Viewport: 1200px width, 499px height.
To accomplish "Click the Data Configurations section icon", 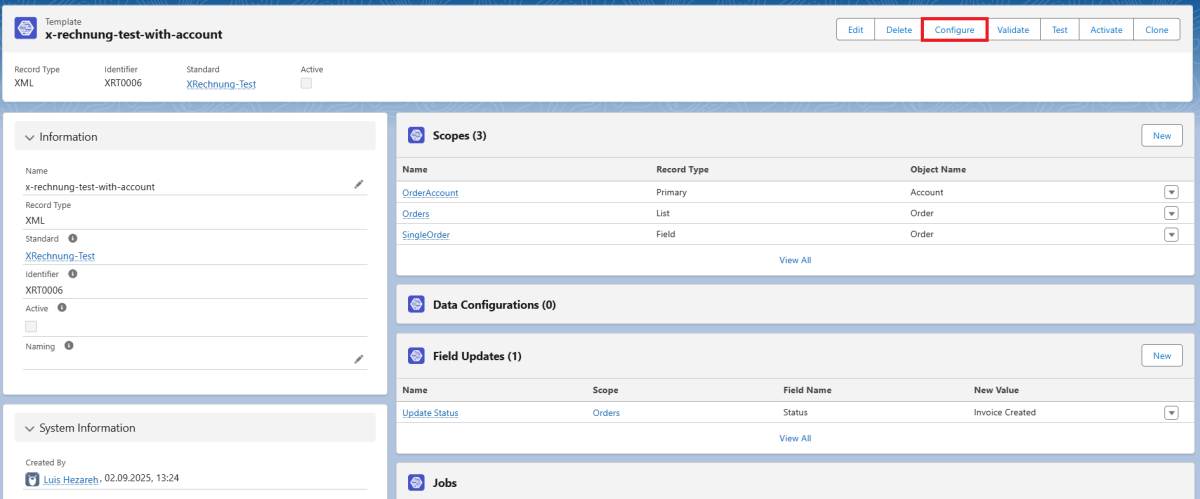I will [416, 304].
